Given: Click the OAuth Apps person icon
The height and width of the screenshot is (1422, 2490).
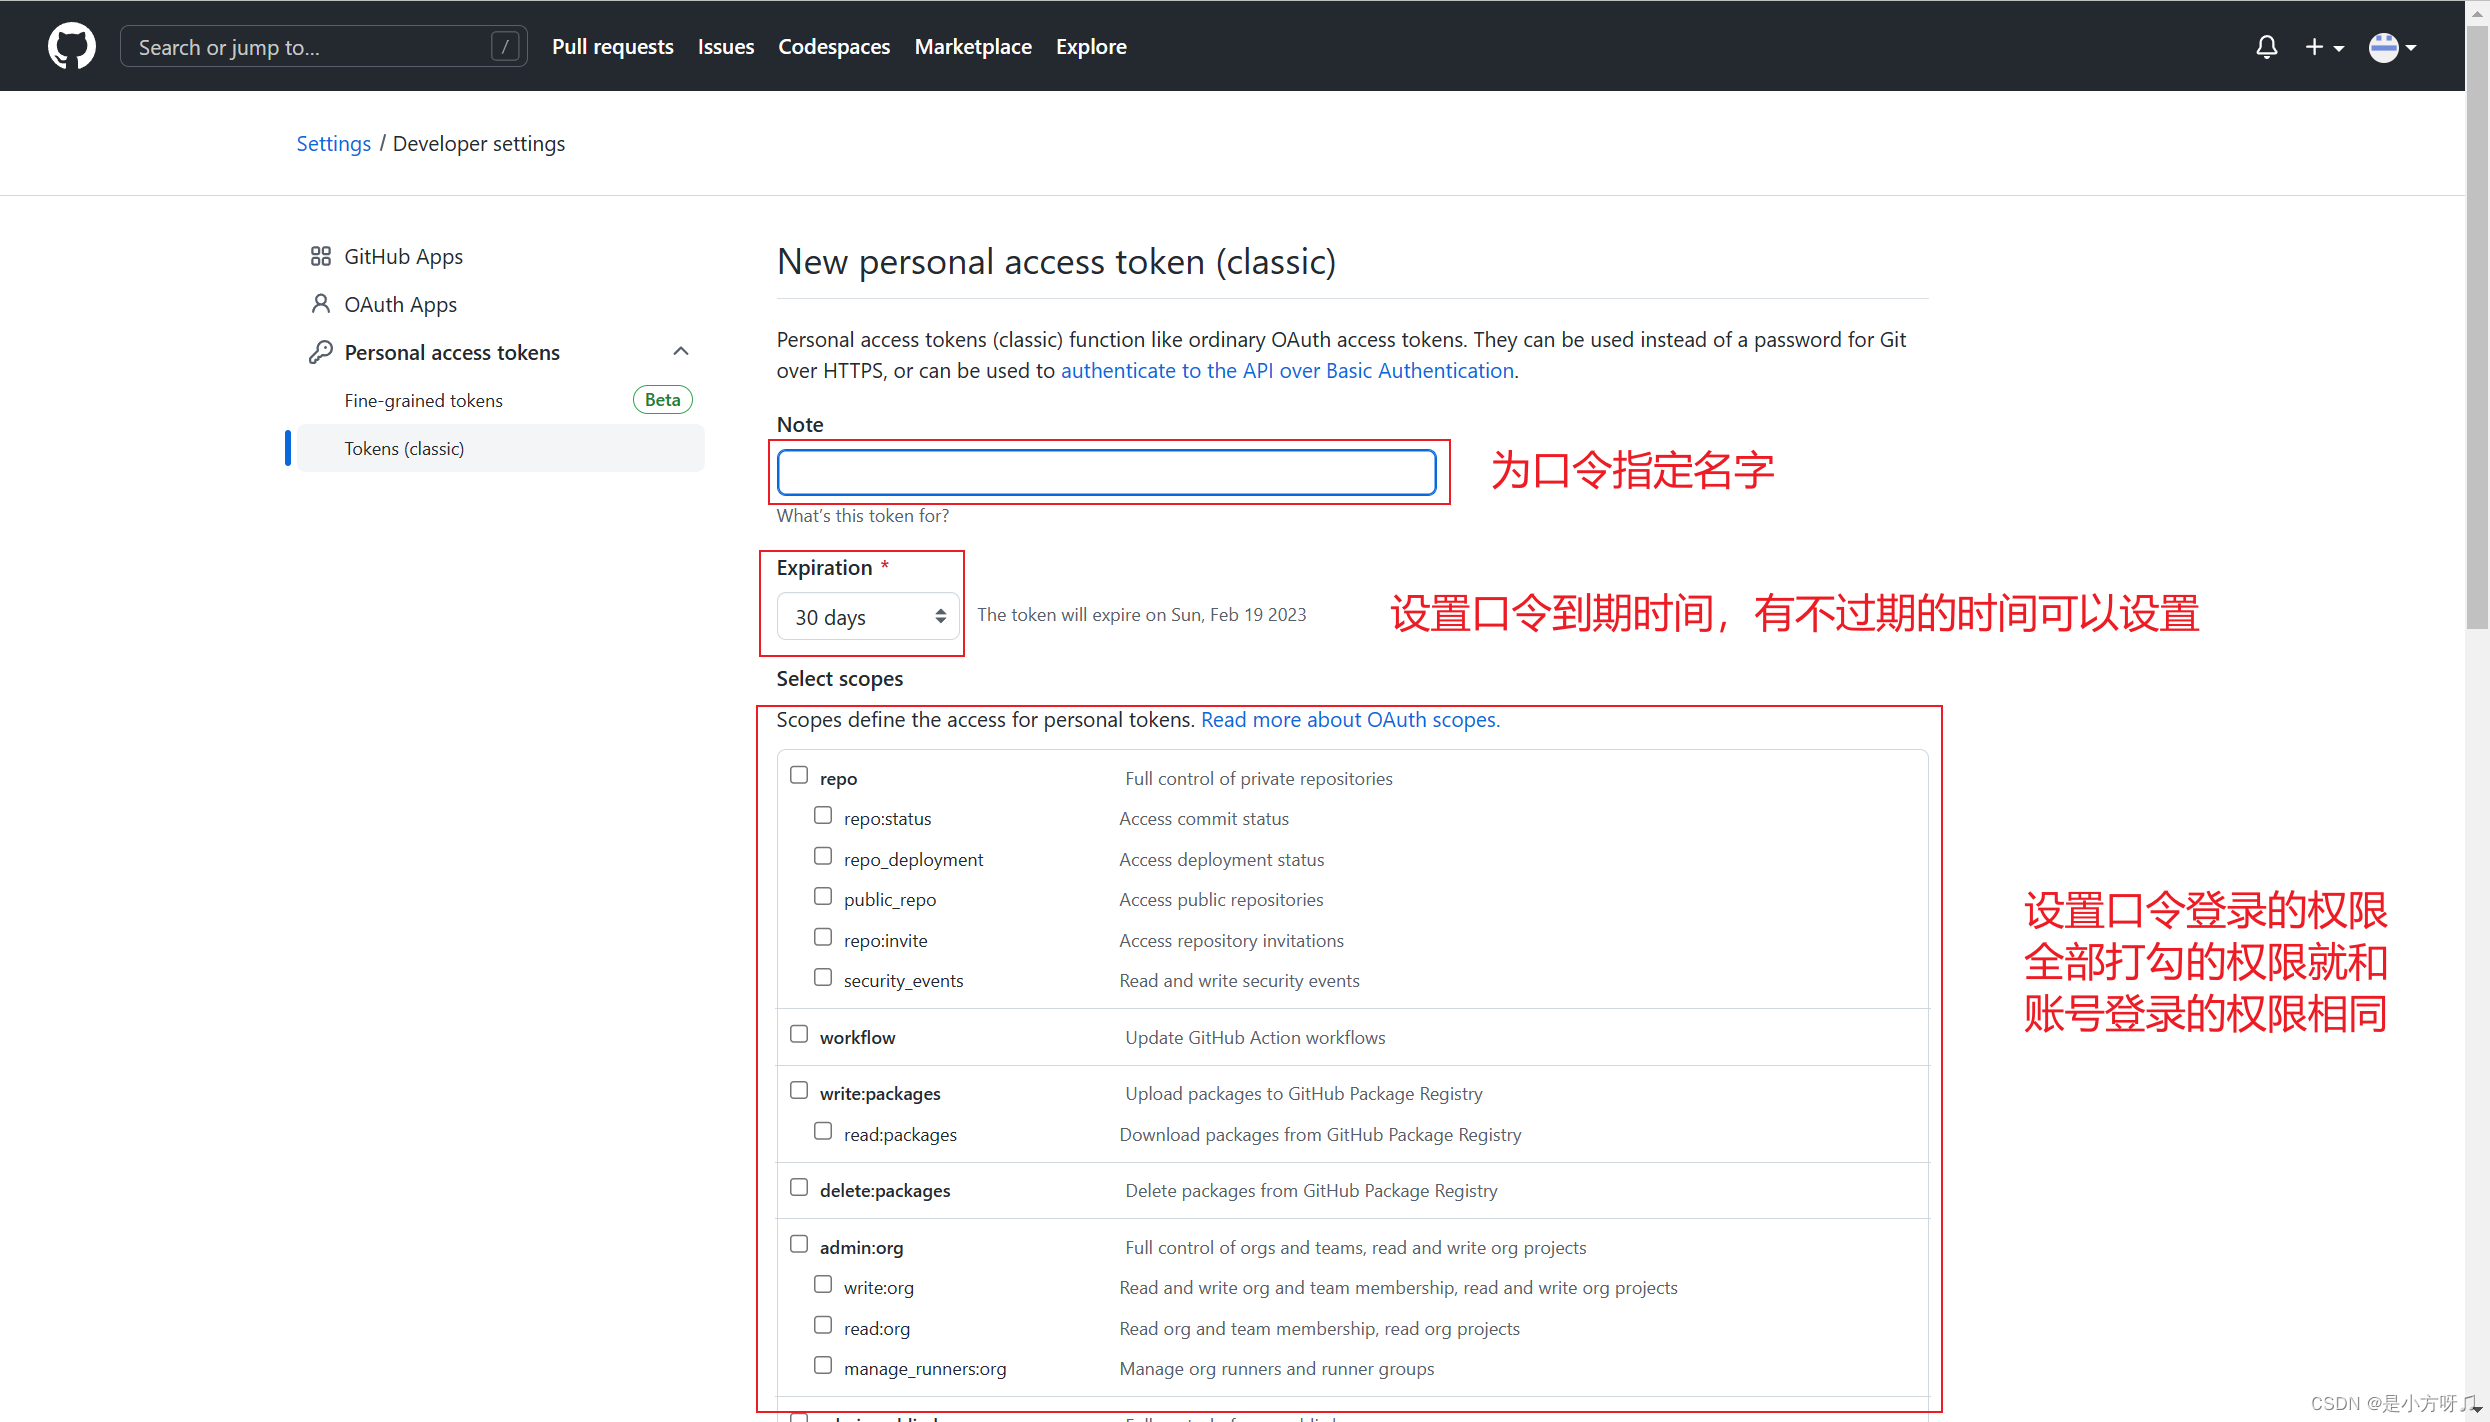Looking at the screenshot, I should (320, 303).
